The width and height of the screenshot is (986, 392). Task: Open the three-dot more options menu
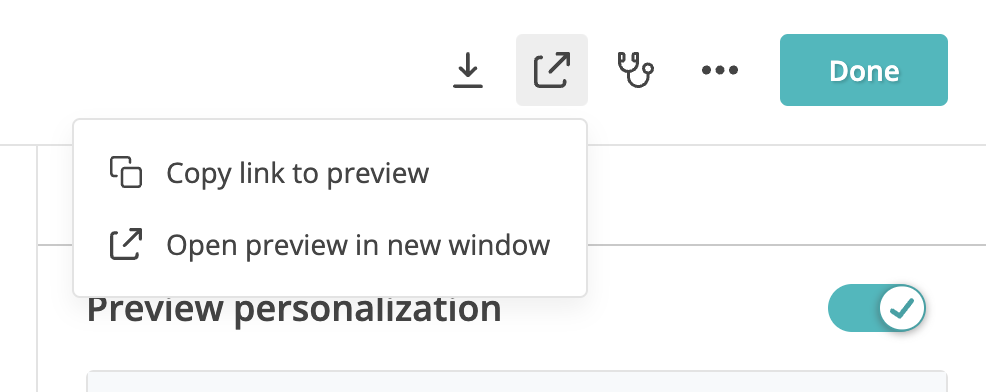click(x=720, y=70)
